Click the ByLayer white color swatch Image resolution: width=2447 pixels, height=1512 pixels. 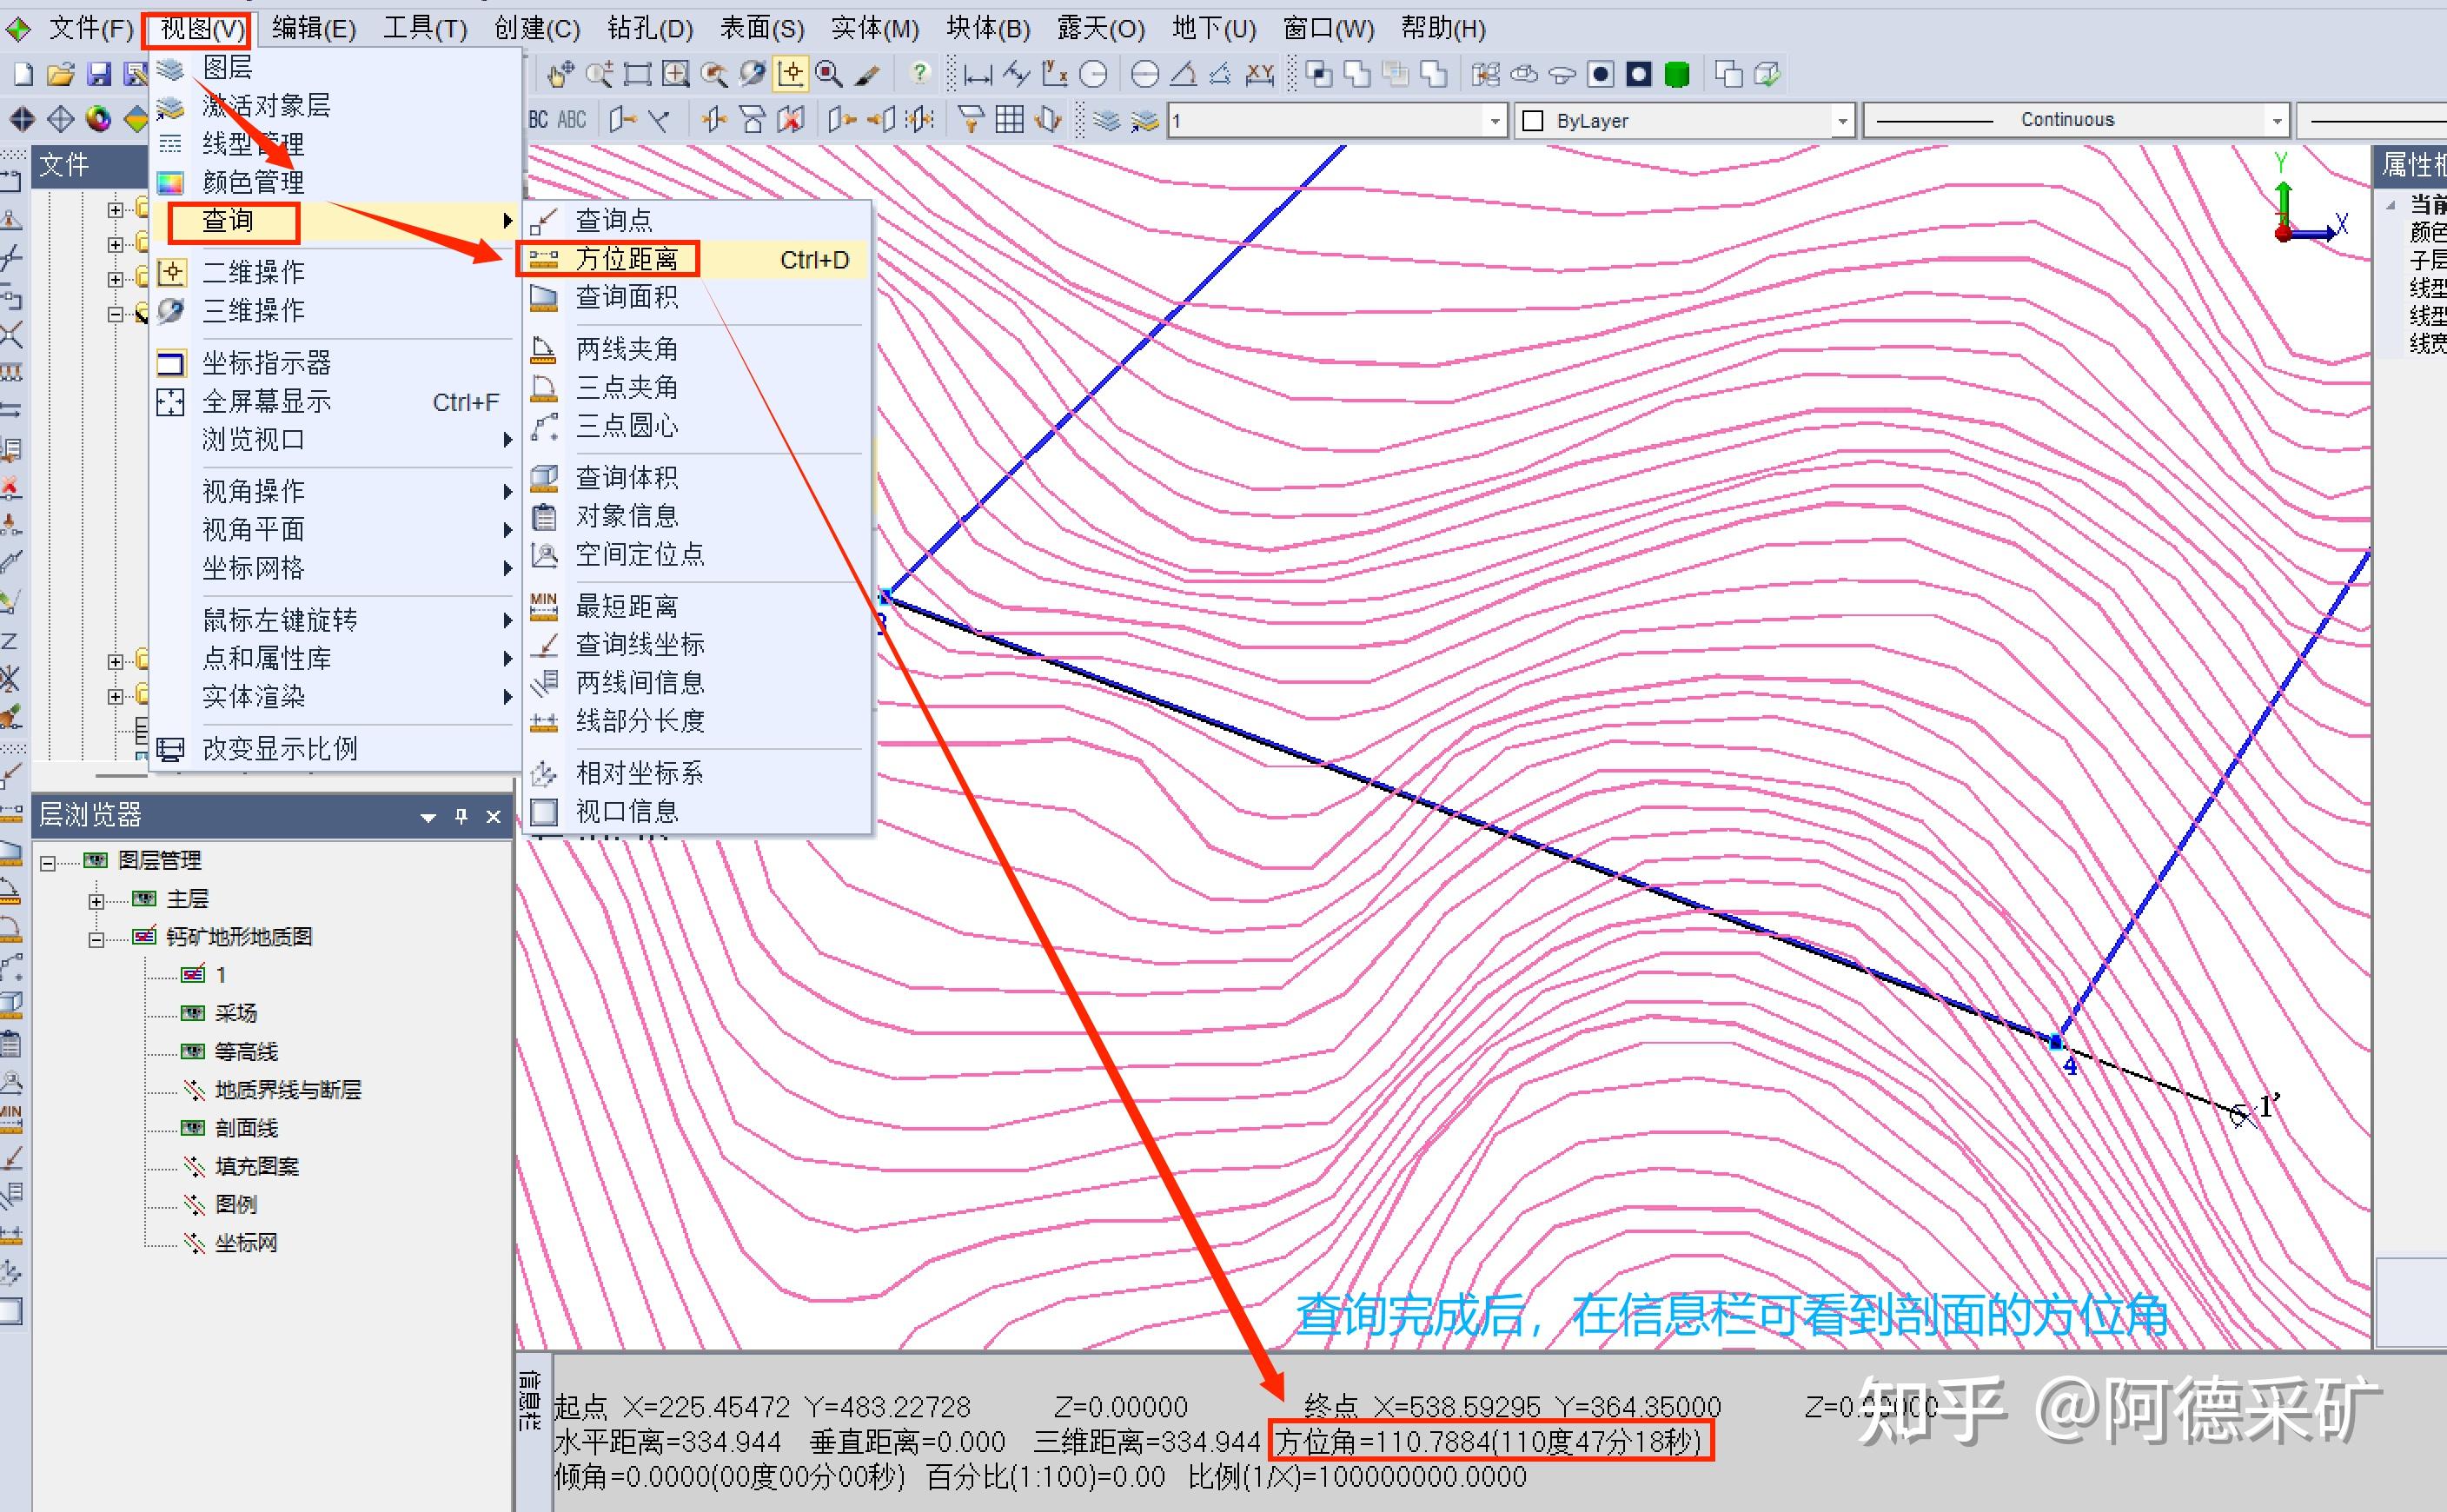tap(1532, 121)
